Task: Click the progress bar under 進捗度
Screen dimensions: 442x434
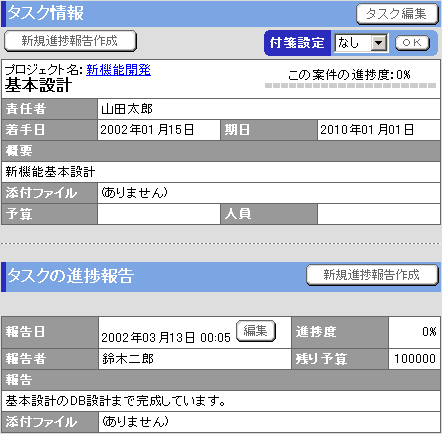Action: click(x=350, y=85)
